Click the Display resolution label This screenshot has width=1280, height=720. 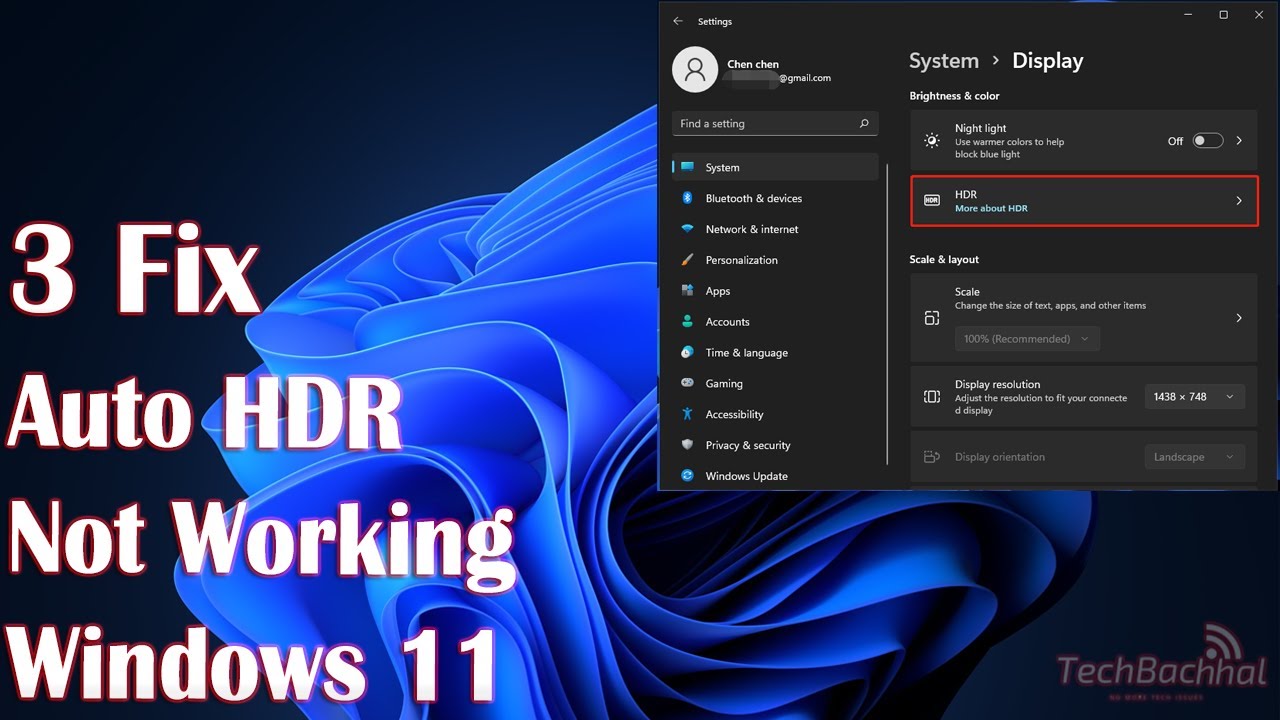coord(997,384)
